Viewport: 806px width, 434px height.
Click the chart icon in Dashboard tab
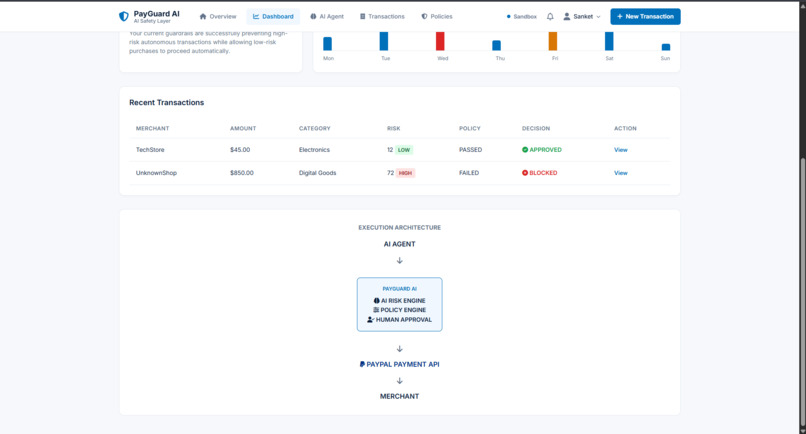256,16
